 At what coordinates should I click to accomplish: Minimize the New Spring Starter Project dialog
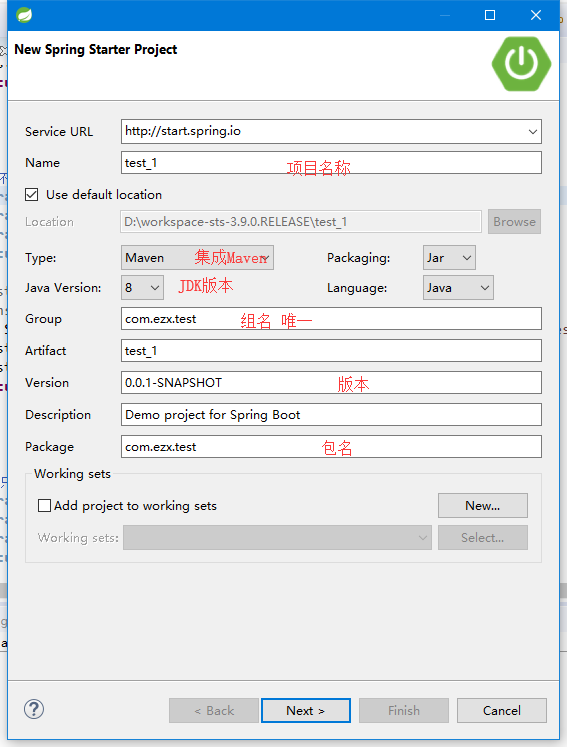coord(445,15)
